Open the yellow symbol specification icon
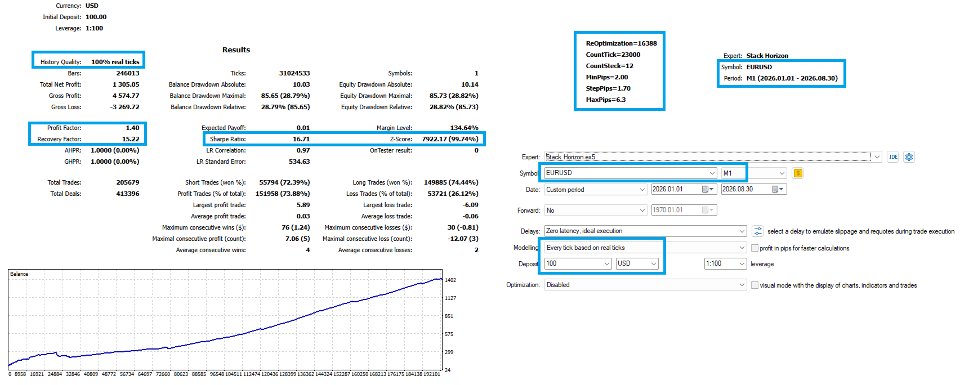 [798, 173]
